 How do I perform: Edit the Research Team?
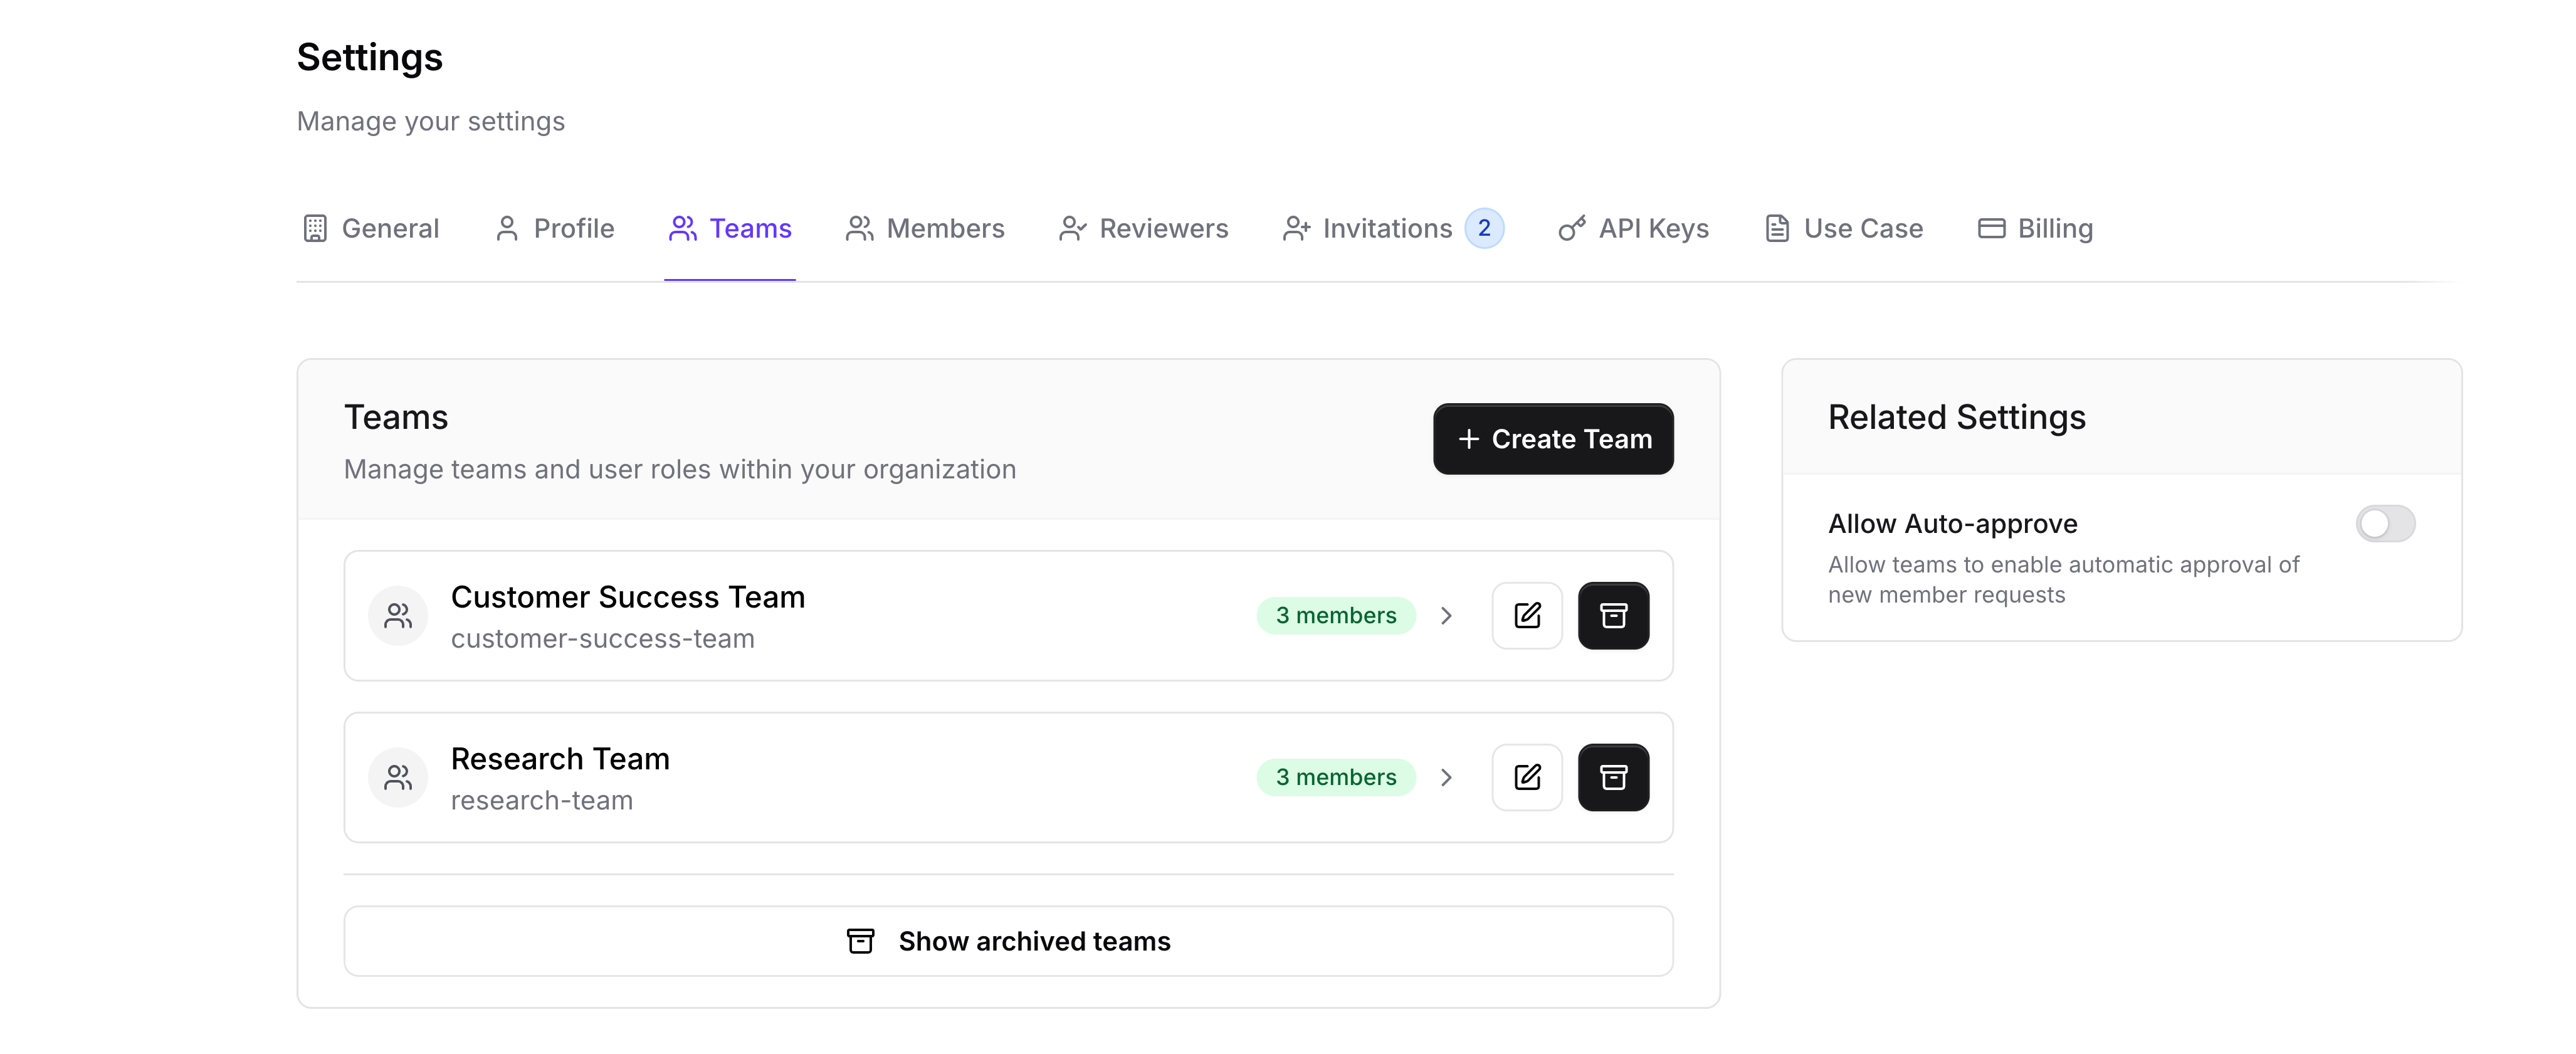(x=1527, y=777)
